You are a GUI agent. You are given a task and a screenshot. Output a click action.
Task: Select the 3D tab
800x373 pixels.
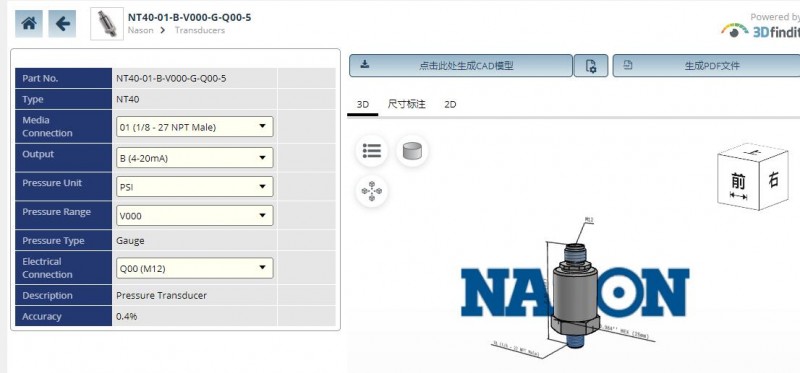tap(363, 105)
